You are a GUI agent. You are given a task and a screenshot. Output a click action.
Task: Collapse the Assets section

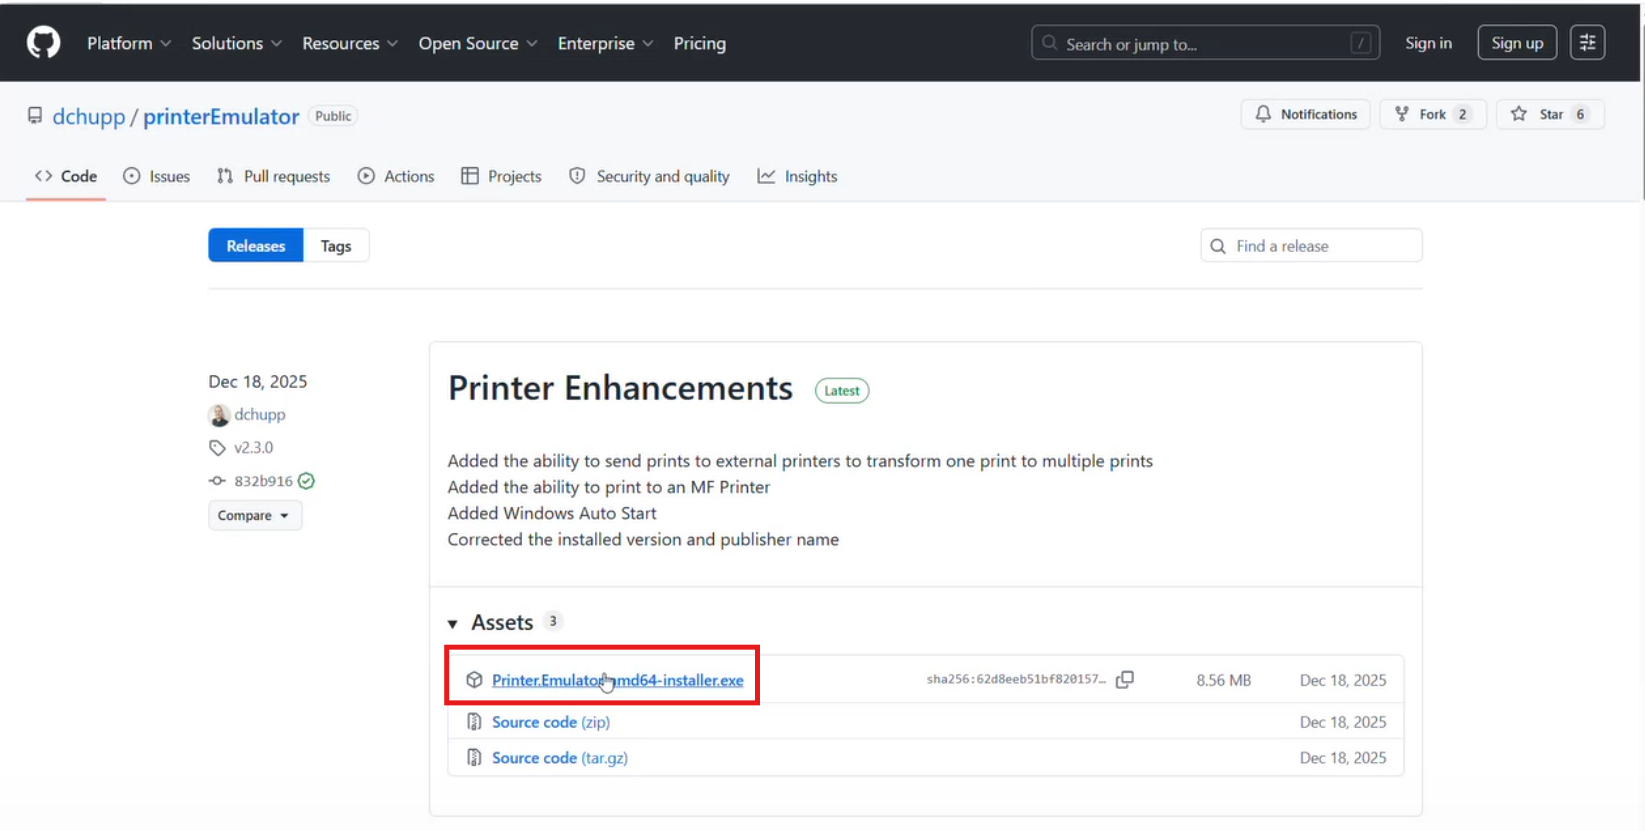point(452,624)
